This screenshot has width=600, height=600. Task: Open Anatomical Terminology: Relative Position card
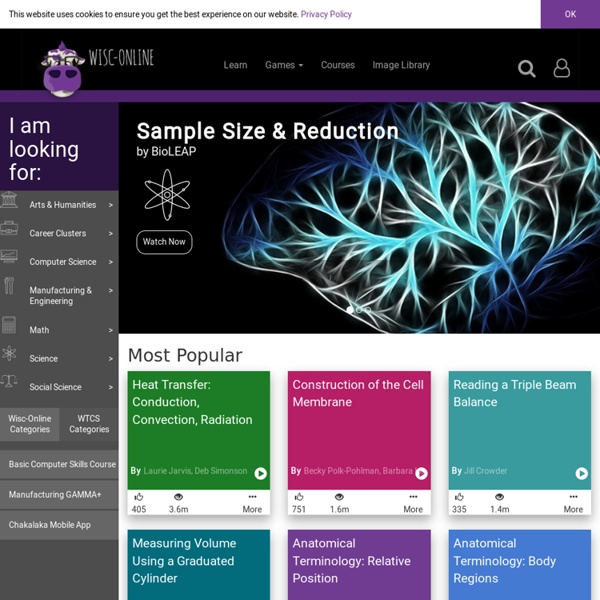pos(359,564)
